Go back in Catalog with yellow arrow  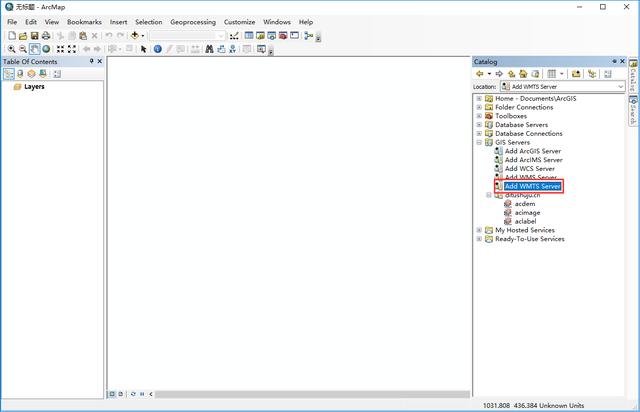point(480,74)
